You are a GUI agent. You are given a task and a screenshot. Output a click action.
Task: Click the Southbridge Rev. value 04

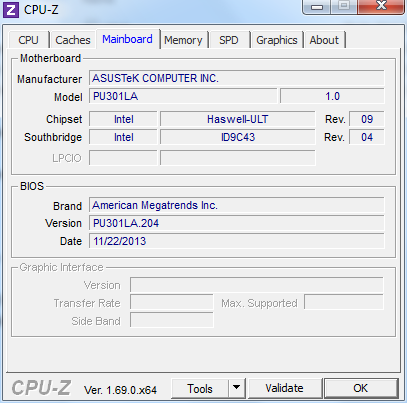[x=367, y=137]
